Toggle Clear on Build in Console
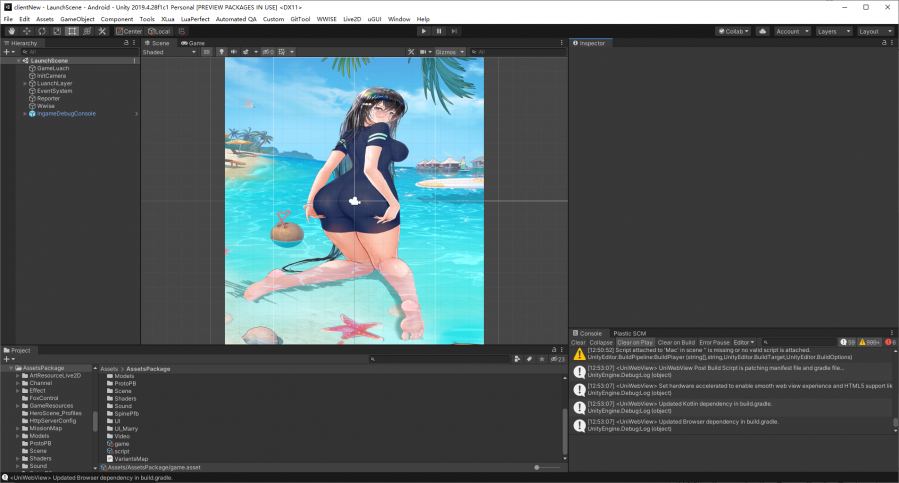The image size is (899, 483). click(676, 342)
